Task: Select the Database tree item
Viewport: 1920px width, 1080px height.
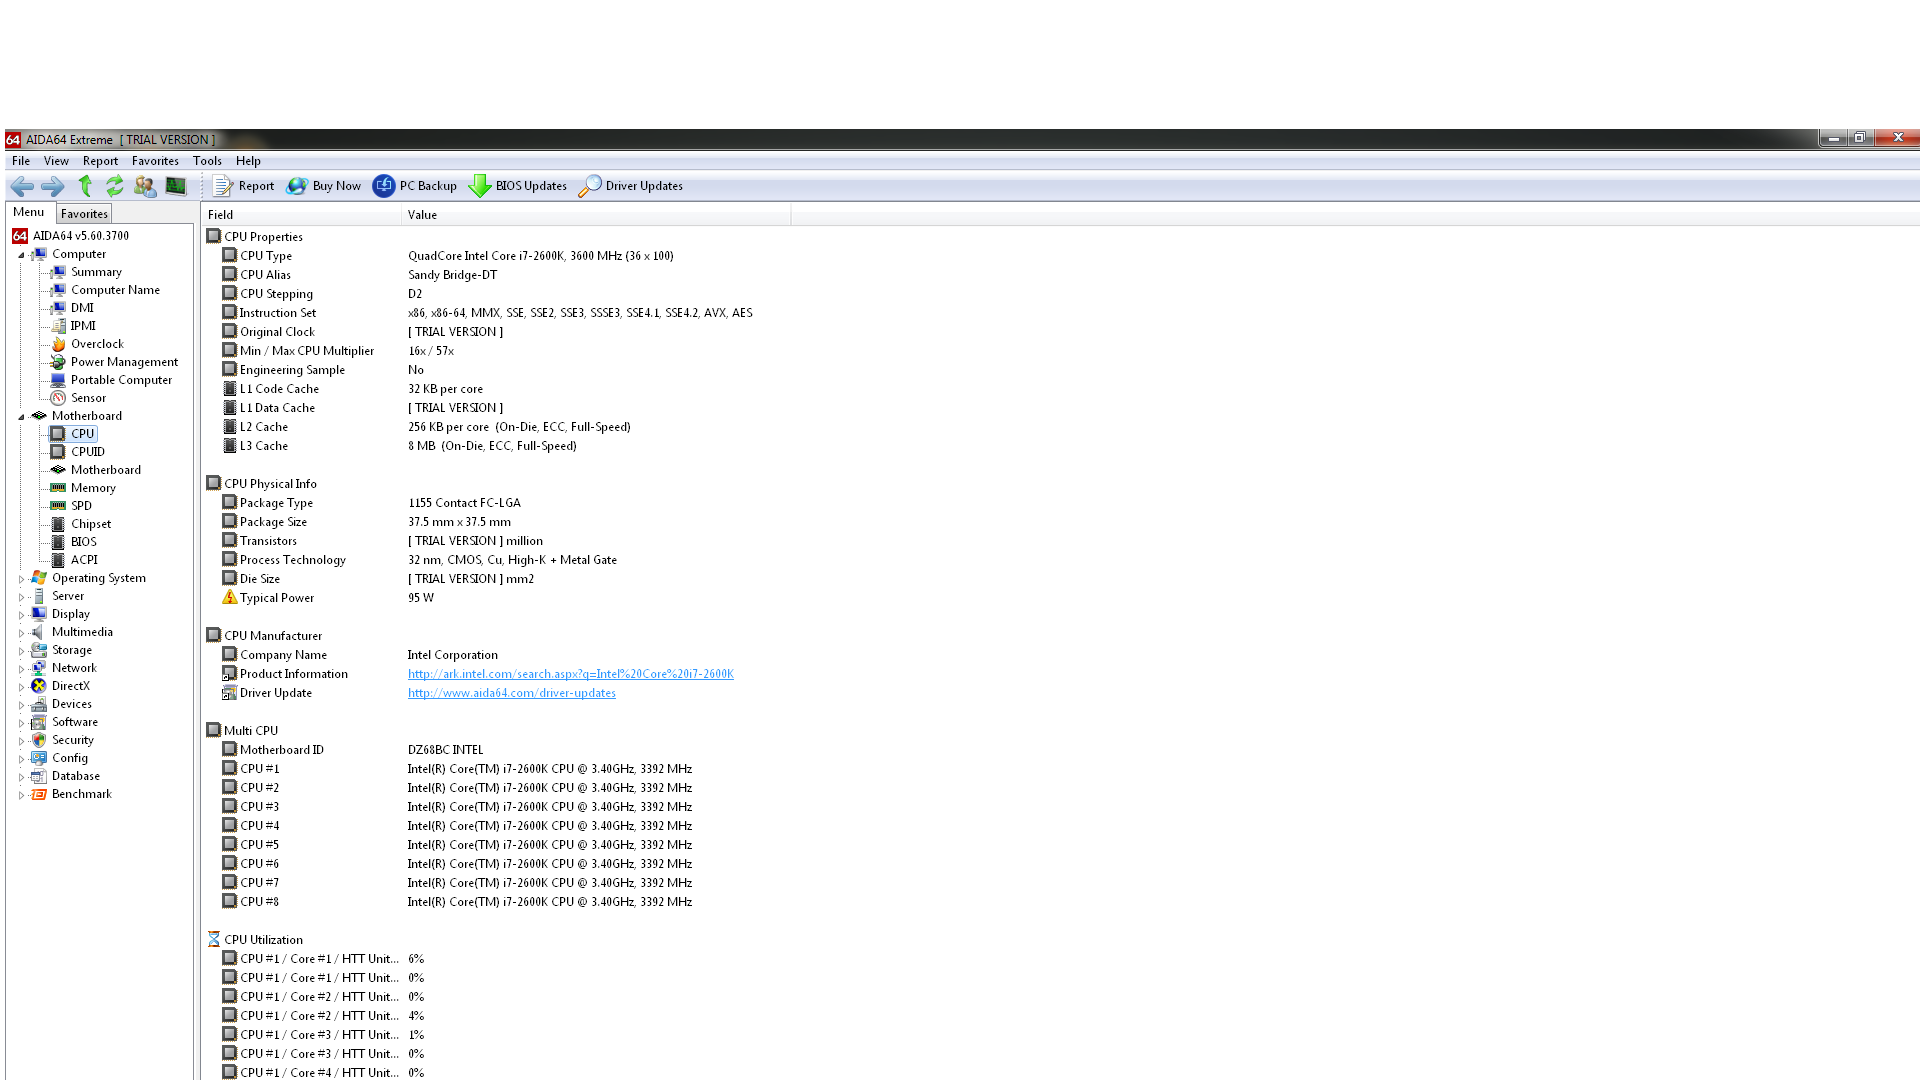Action: (x=76, y=776)
